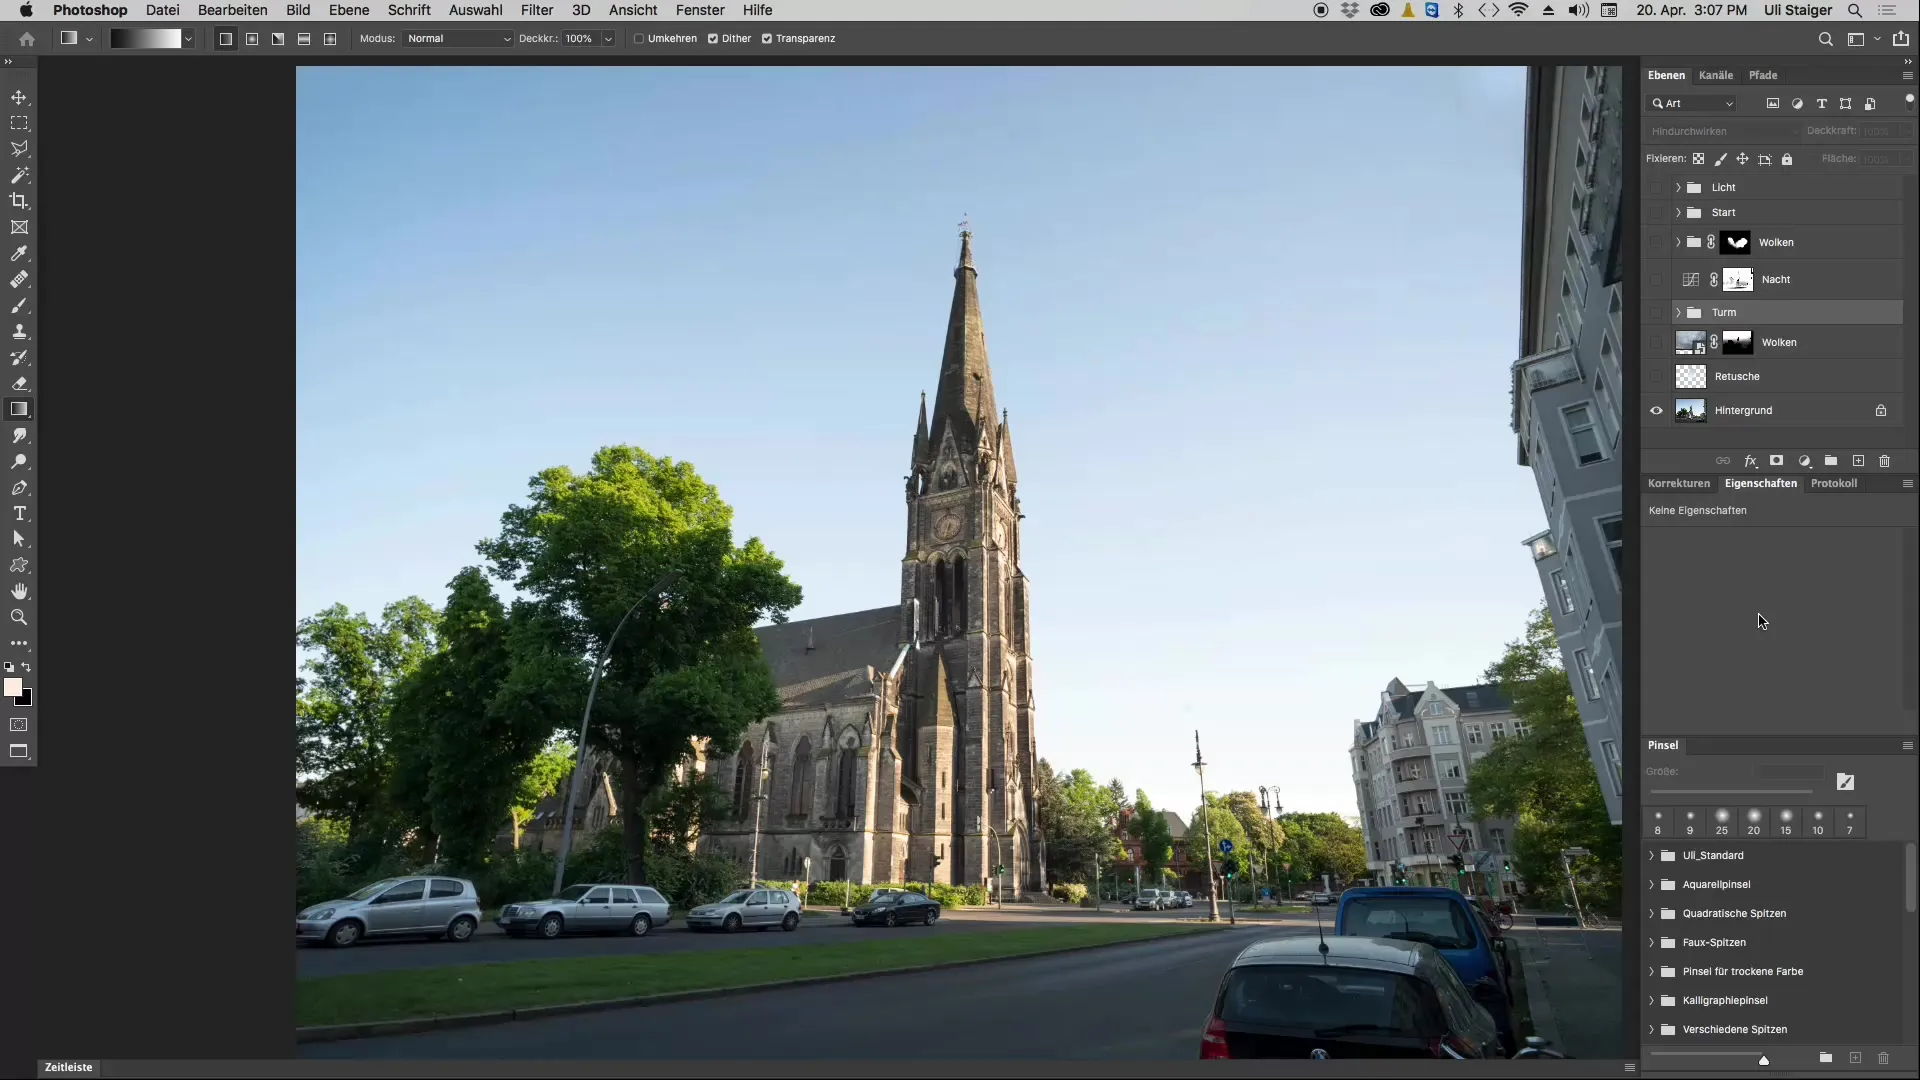Expand the Aquarellpinsel brush folder
Viewport: 1920px width, 1080px height.
[1652, 885]
